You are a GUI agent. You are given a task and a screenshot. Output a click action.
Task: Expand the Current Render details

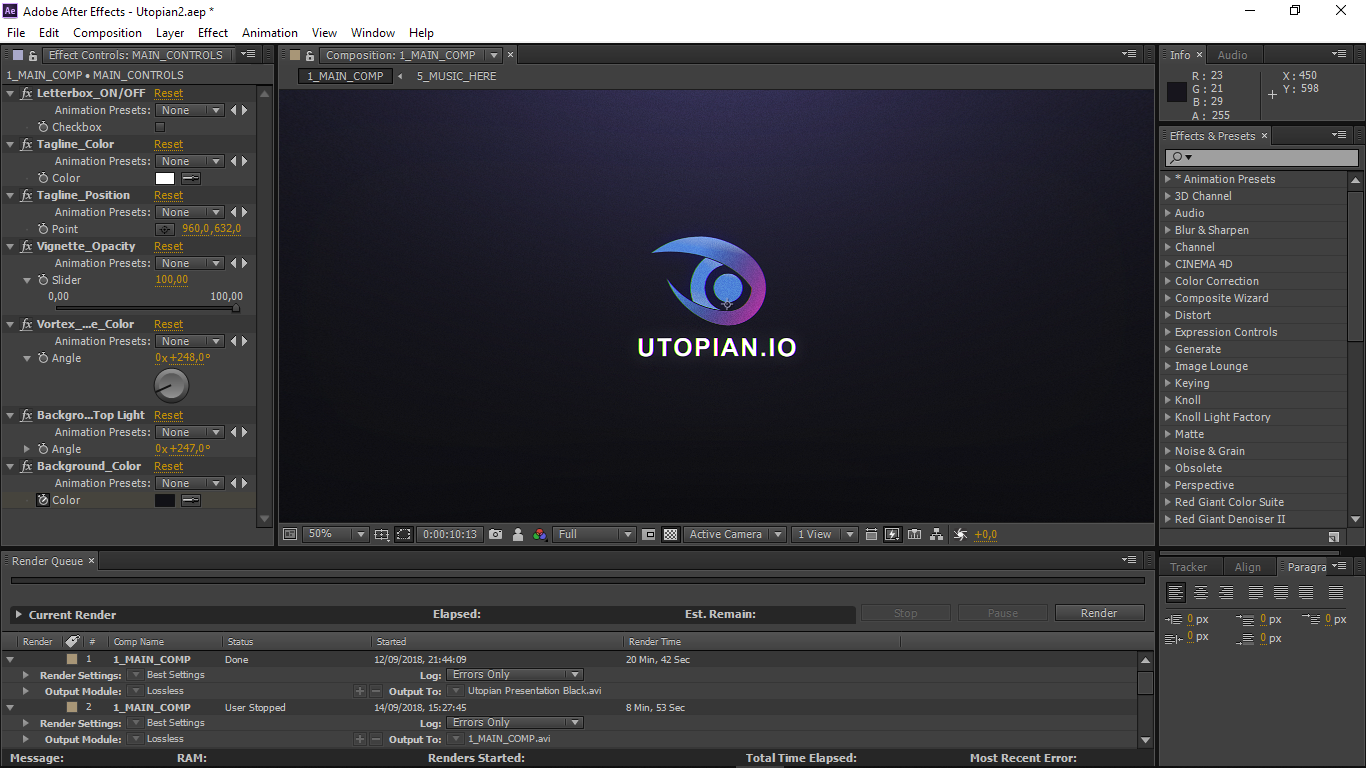(18, 615)
